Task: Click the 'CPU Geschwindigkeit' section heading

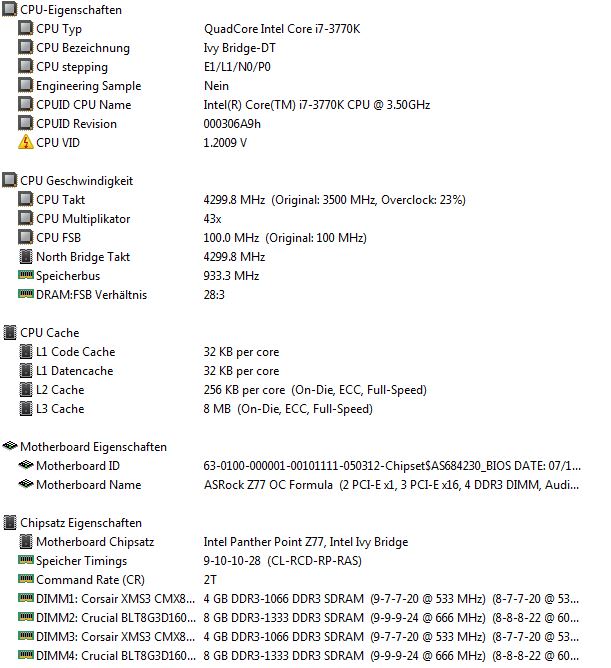Action: pyautogui.click(x=76, y=181)
